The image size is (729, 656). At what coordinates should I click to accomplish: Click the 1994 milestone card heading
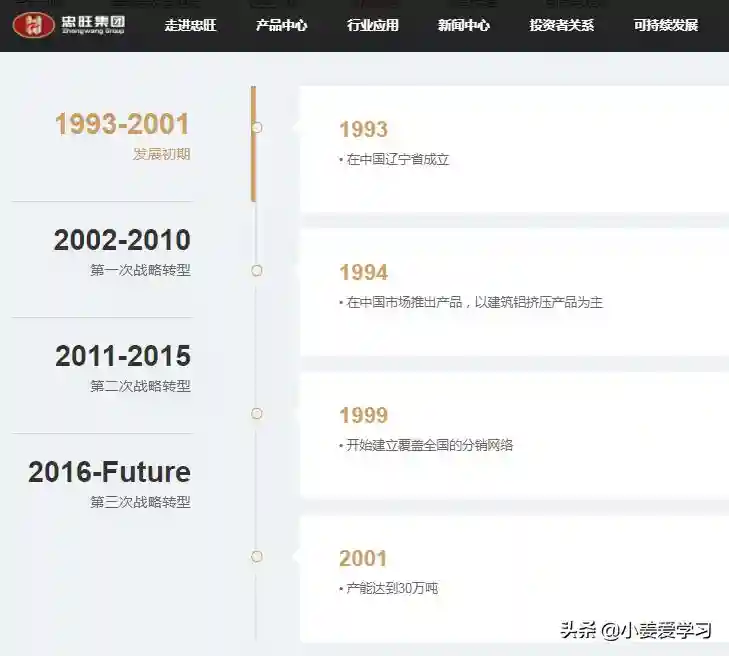[x=363, y=273]
